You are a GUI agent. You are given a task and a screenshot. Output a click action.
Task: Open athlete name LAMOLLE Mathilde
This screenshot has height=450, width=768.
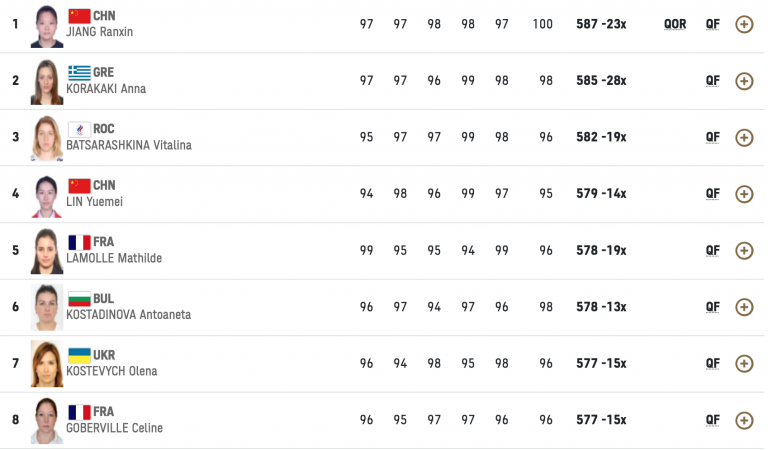[x=113, y=258]
